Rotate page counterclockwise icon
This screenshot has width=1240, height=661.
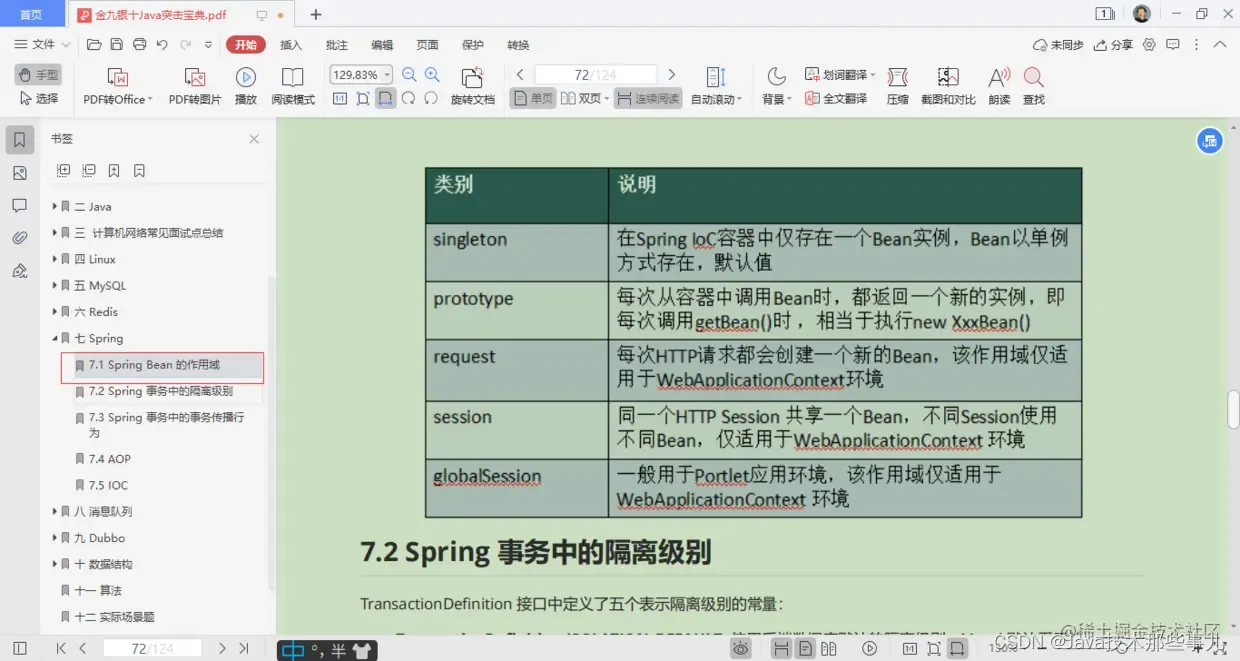[x=431, y=99]
